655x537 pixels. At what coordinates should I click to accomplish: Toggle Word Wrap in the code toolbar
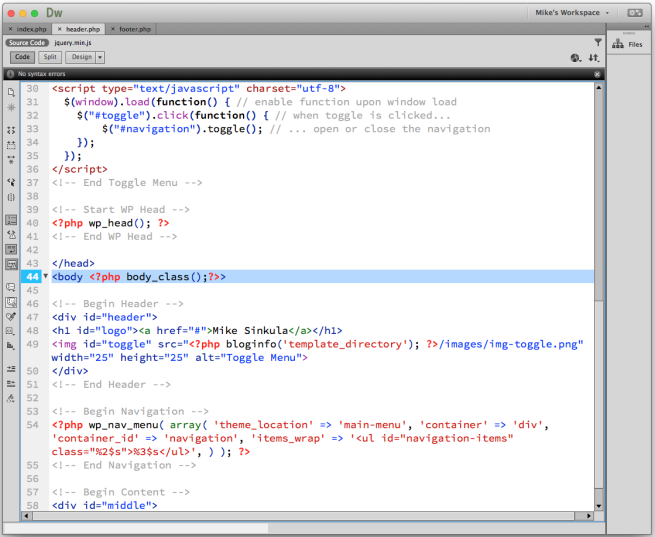[11, 249]
